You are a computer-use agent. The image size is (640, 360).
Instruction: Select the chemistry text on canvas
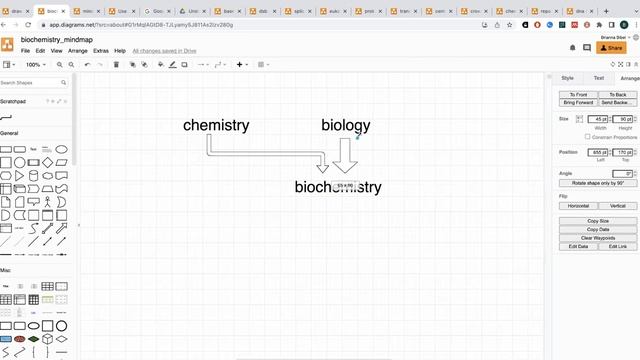[x=216, y=125]
